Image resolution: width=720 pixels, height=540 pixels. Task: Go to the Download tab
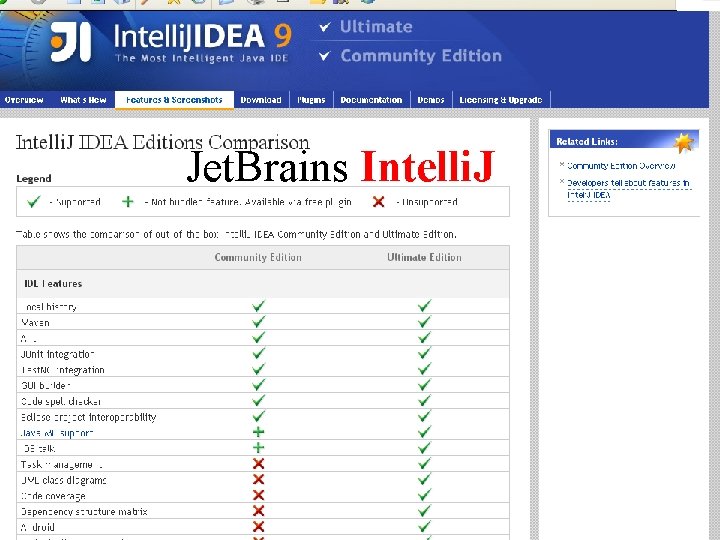261,100
